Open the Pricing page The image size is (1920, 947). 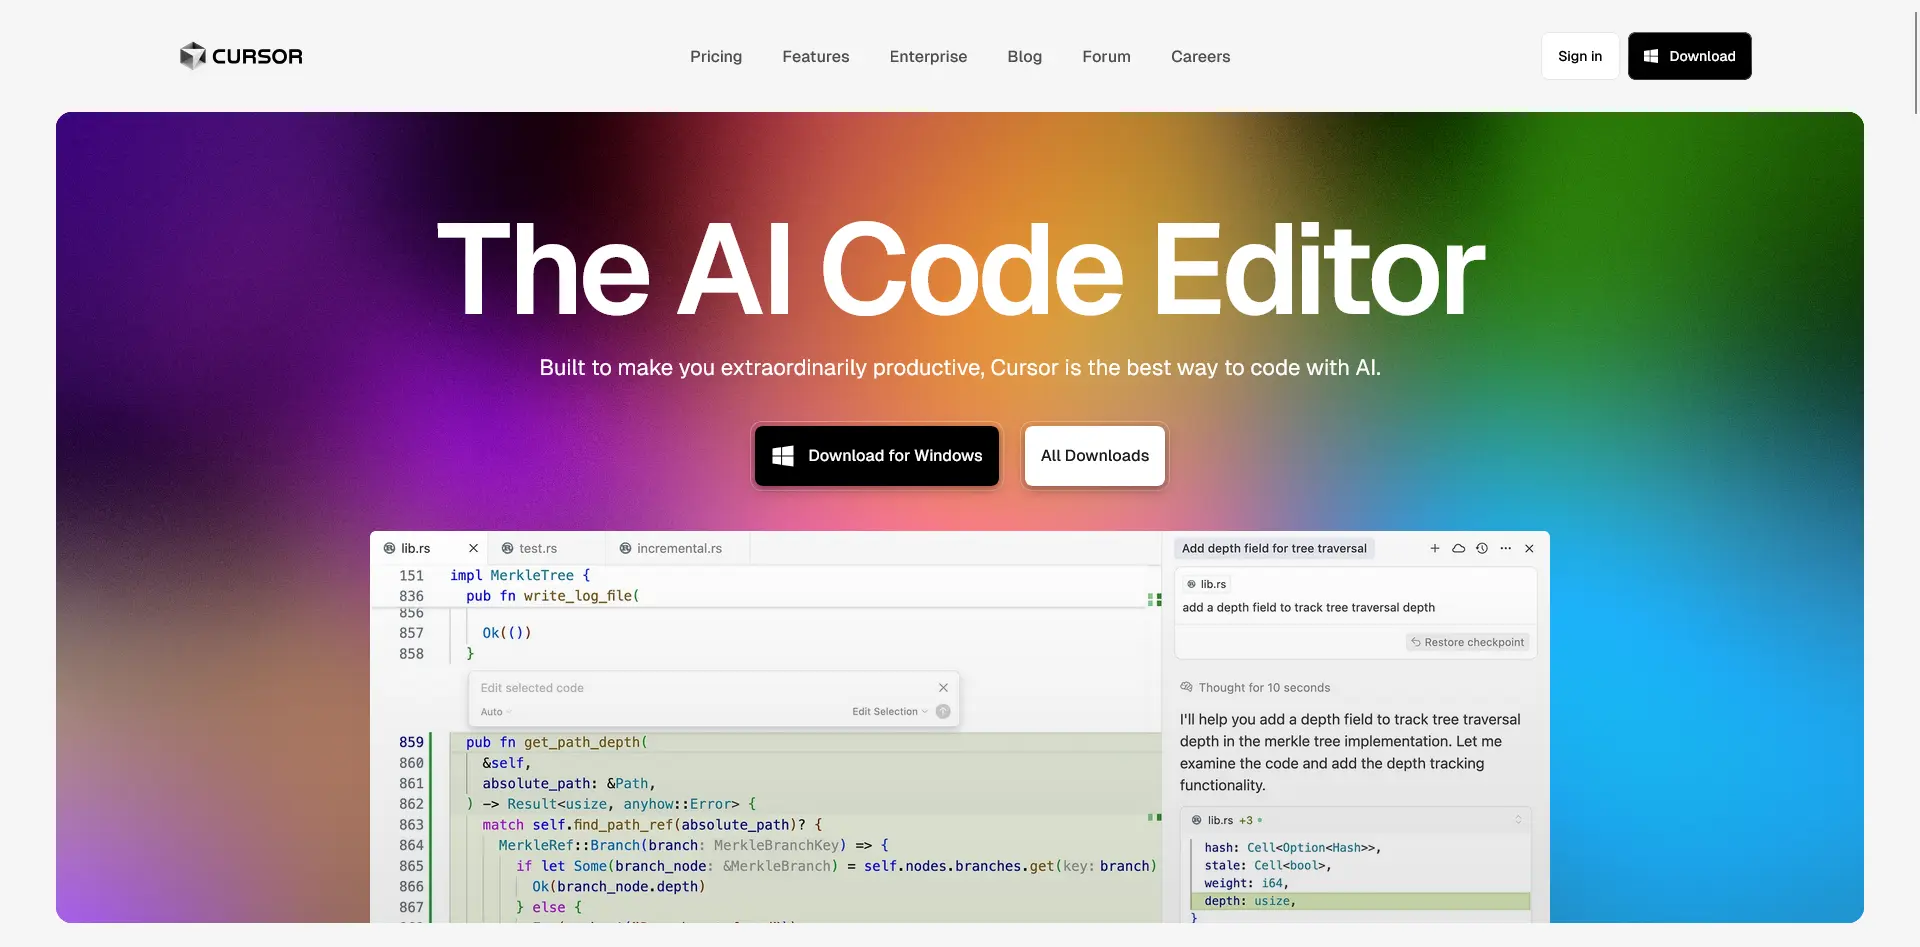tap(716, 56)
